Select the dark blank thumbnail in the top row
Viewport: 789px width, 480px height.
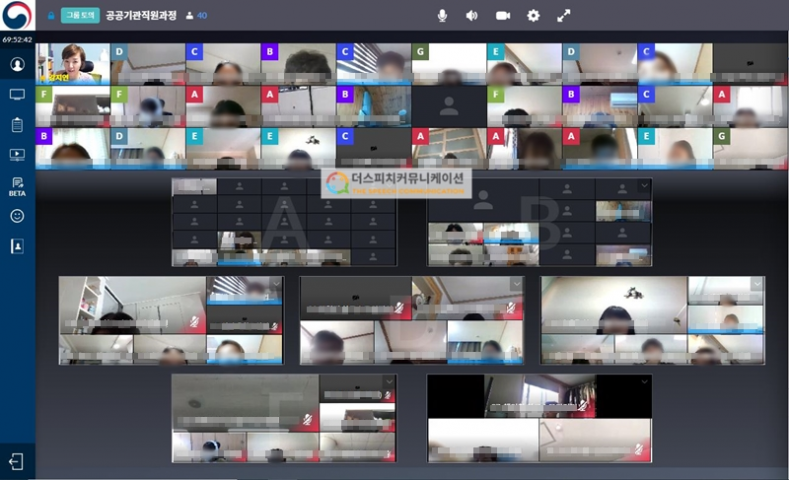coord(750,63)
